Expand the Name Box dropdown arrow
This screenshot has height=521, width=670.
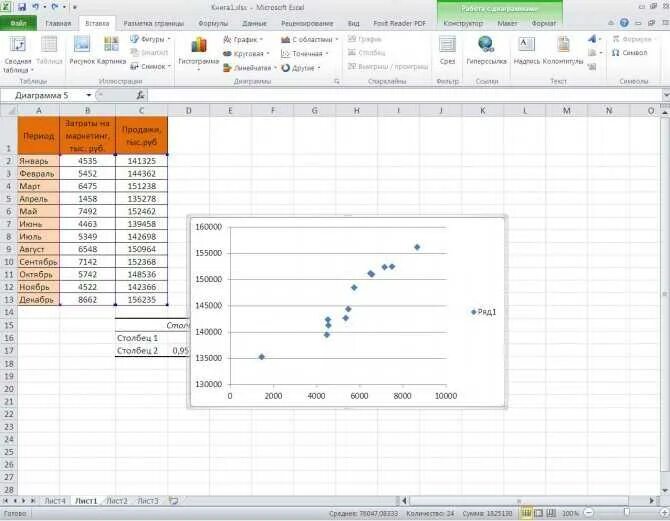(x=88, y=95)
